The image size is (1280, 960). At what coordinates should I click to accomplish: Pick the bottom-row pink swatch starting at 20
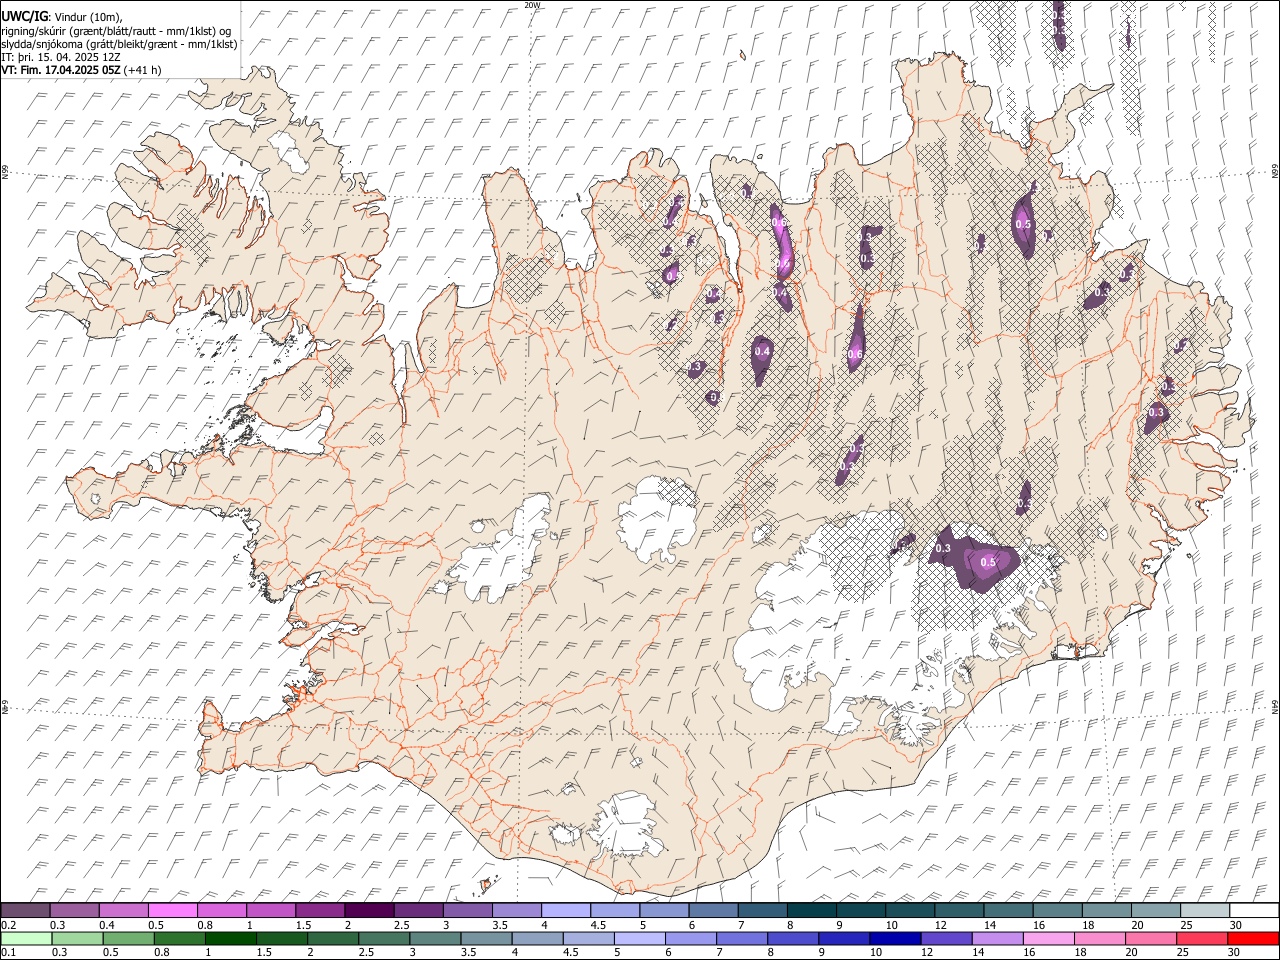pyautogui.click(x=1149, y=938)
